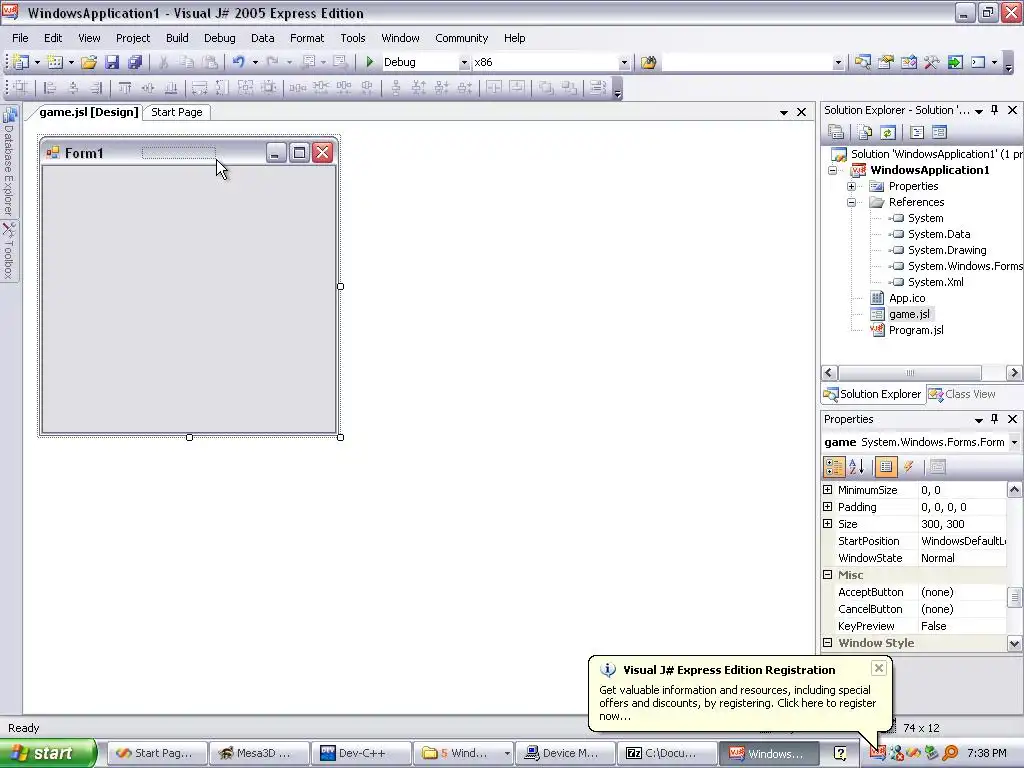Switch to the Start Page tab
The image size is (1024, 768).
[177, 112]
